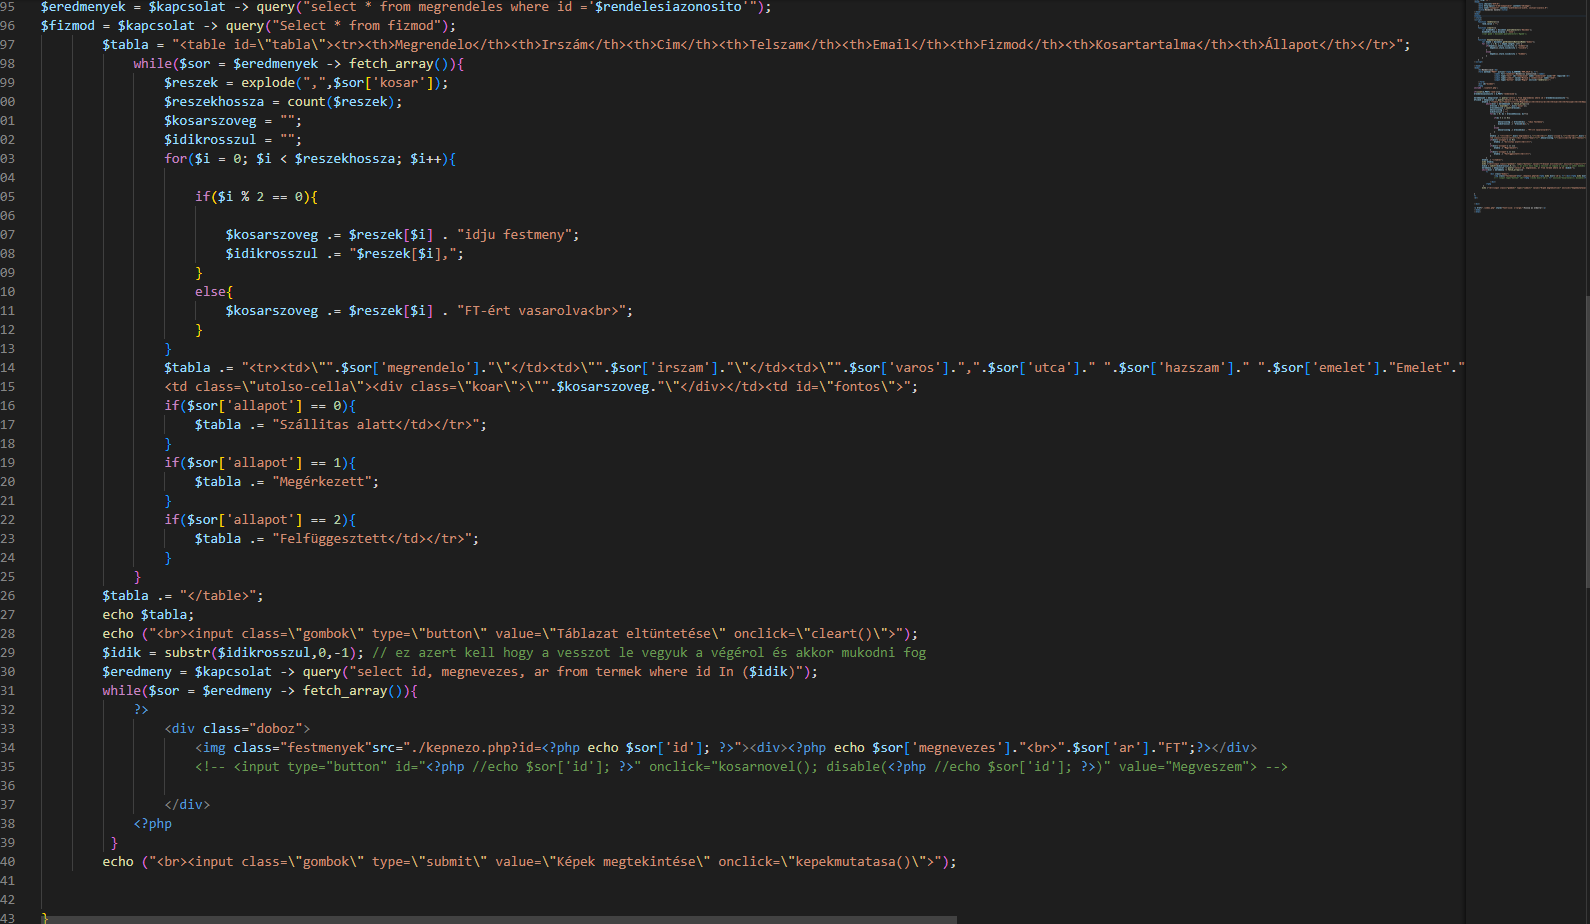Viewport: 1590px width, 924px height.
Task: Click the "</table>" closing string line
Action: (183, 596)
